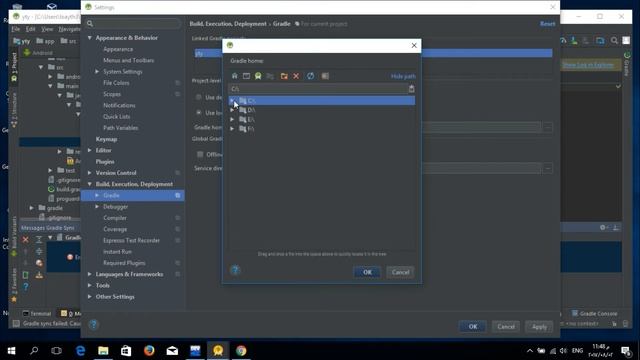Click OK in the Settings window
Viewport: 640px width, 360px height.
click(x=473, y=327)
